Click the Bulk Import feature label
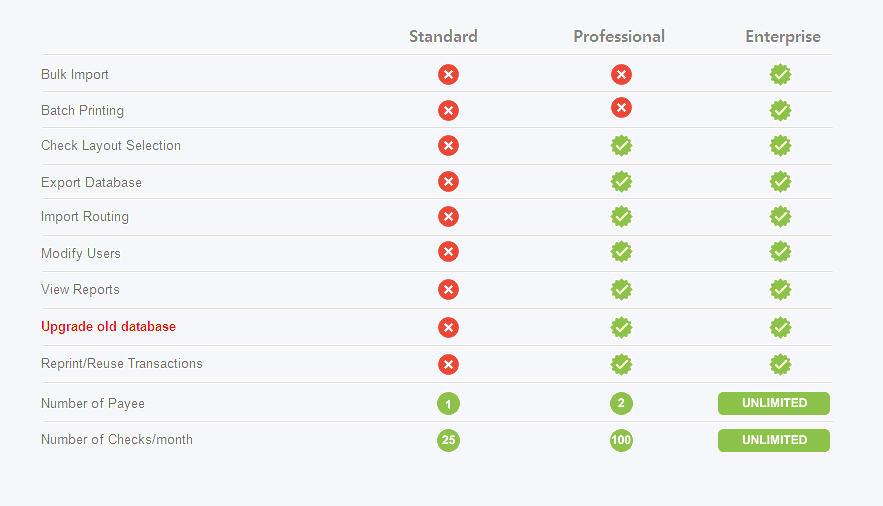 point(75,75)
